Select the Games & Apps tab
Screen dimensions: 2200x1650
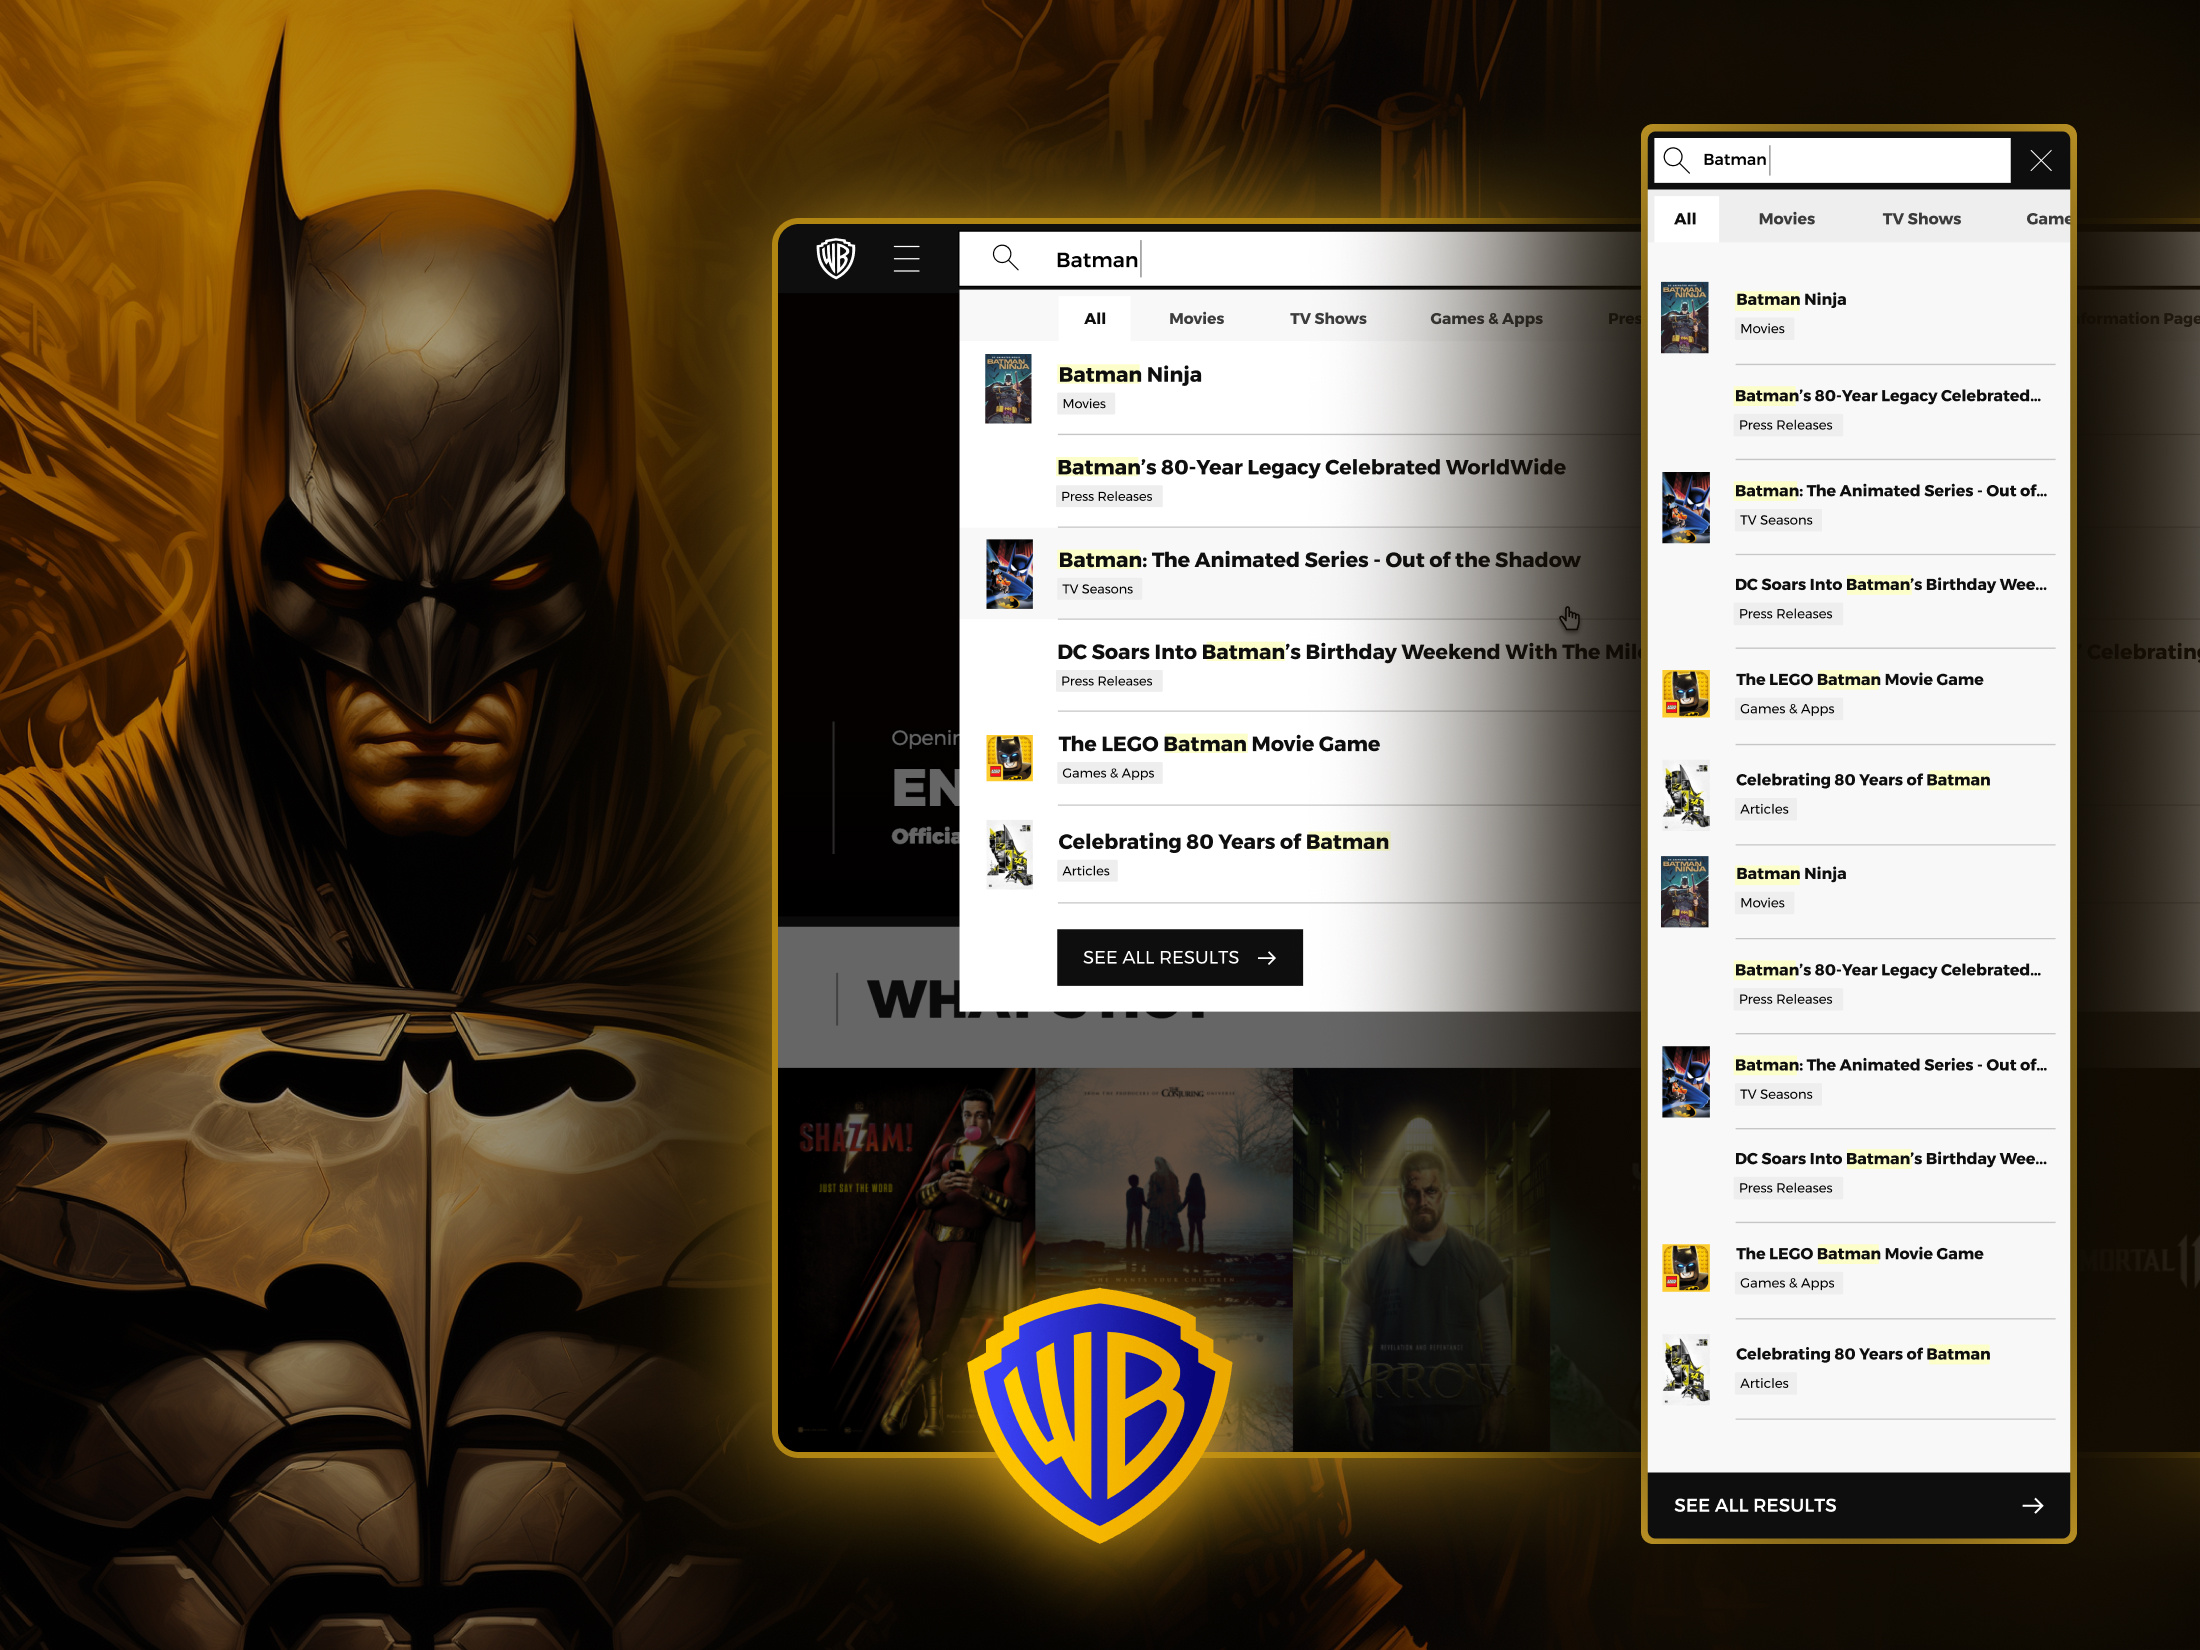pos(1486,318)
